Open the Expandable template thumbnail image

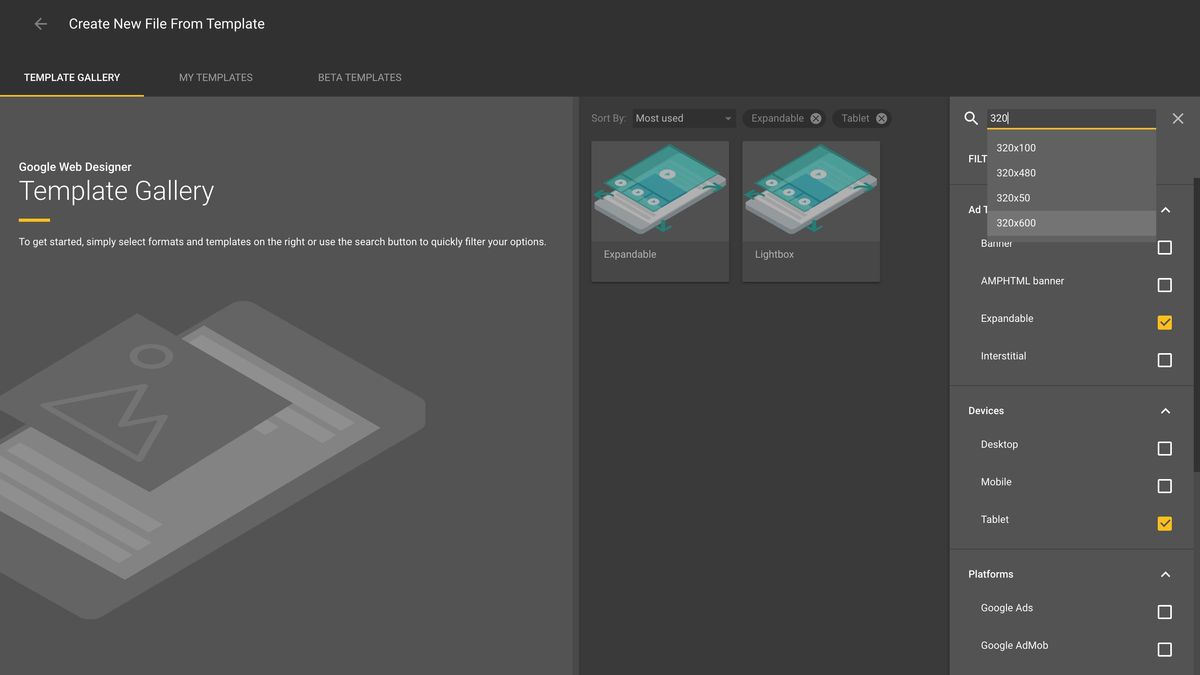click(x=660, y=190)
